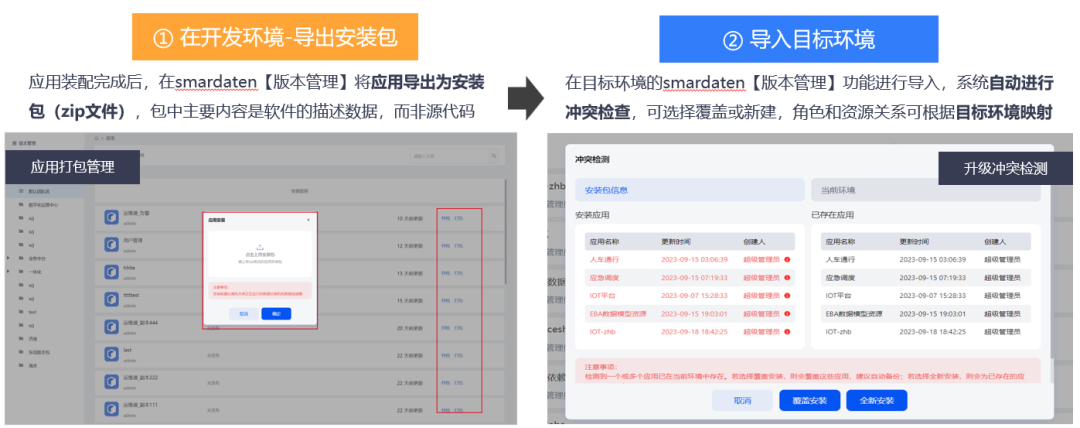
Task: Click 取消 in the 冲突检测 dialog
Action: (742, 400)
